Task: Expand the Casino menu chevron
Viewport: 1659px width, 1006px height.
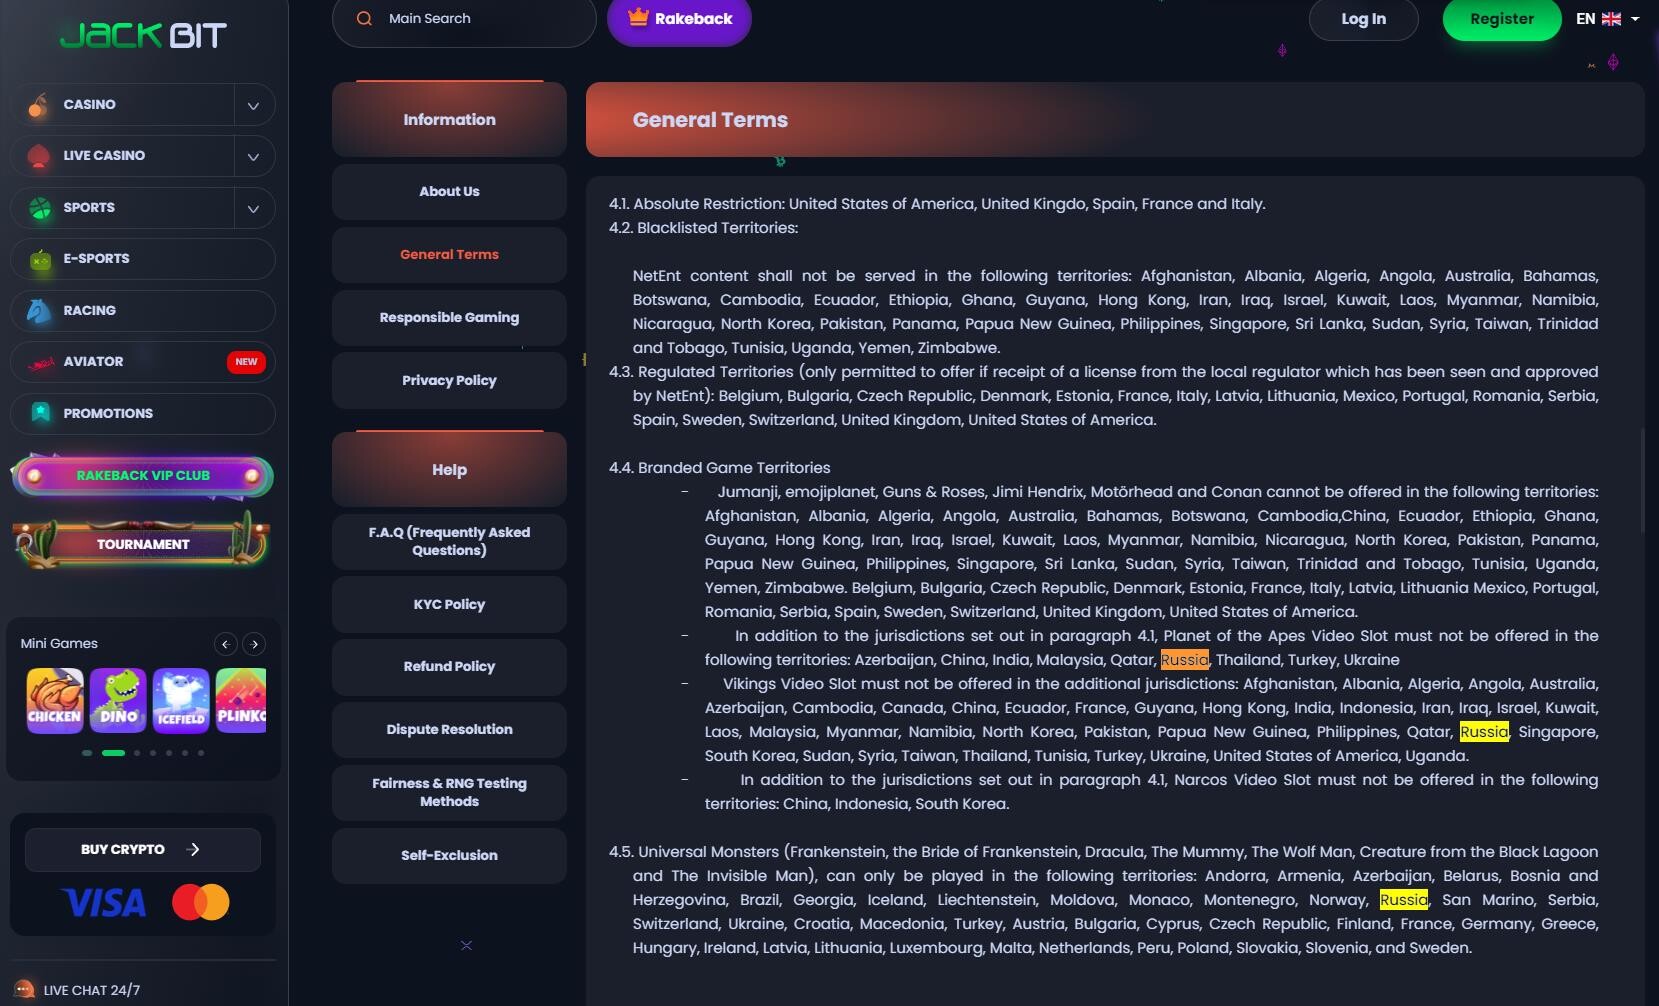Action: (x=253, y=105)
